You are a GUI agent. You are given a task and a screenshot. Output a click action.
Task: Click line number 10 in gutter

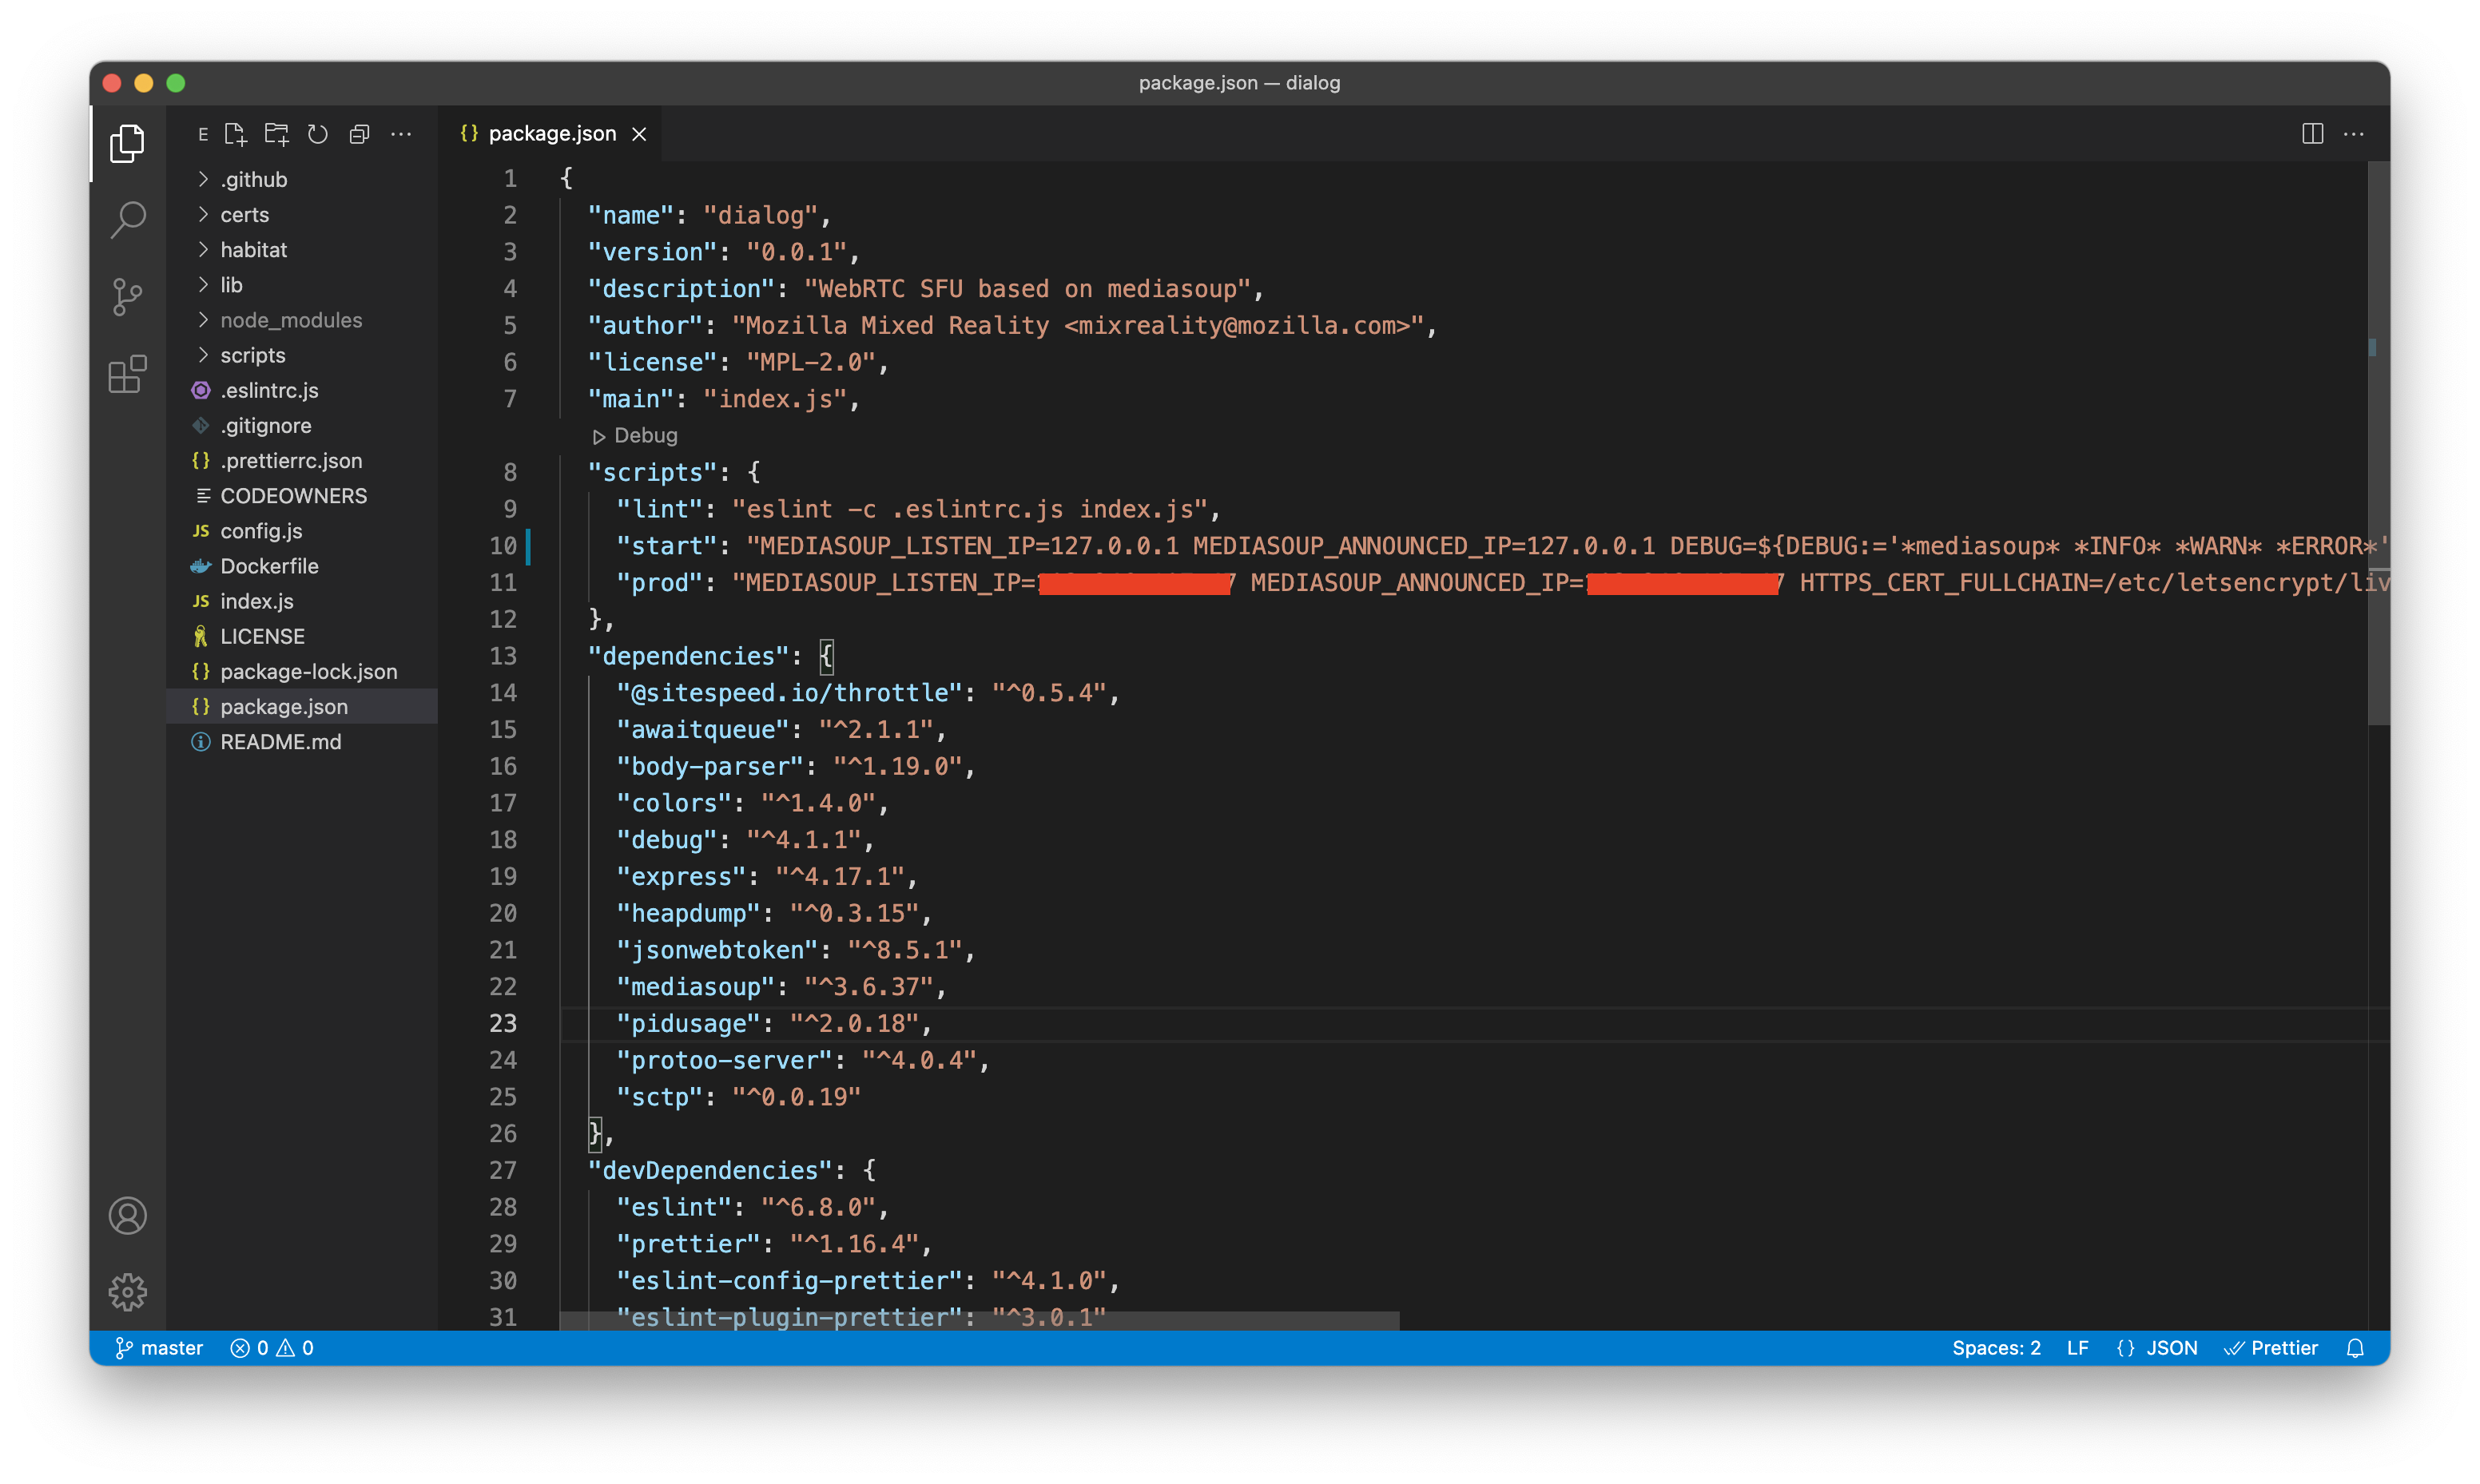(503, 546)
